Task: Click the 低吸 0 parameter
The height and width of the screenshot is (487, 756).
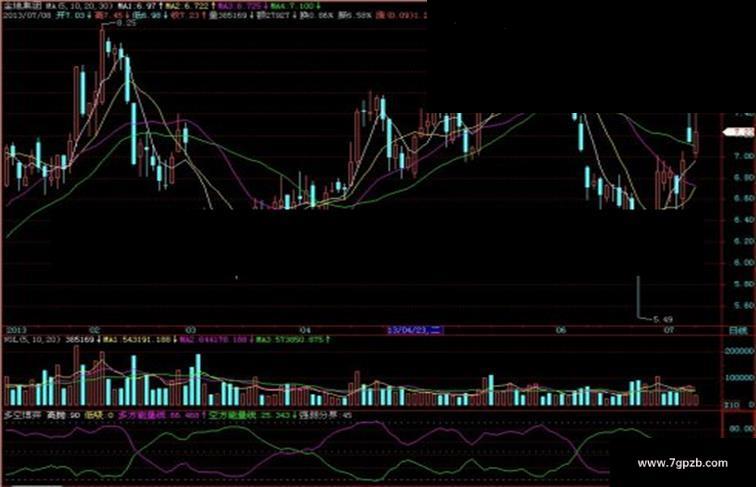Action: pyautogui.click(x=98, y=415)
